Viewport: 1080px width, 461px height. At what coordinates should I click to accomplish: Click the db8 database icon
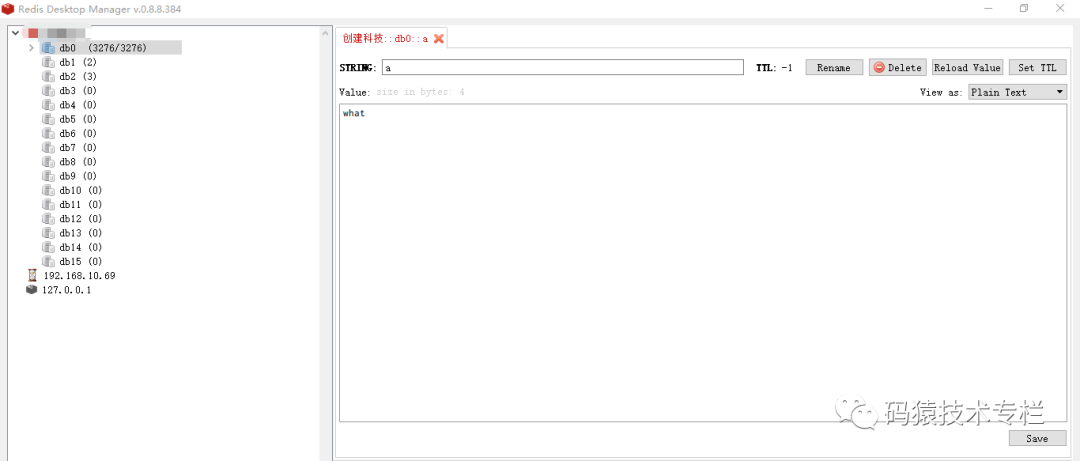pos(48,162)
